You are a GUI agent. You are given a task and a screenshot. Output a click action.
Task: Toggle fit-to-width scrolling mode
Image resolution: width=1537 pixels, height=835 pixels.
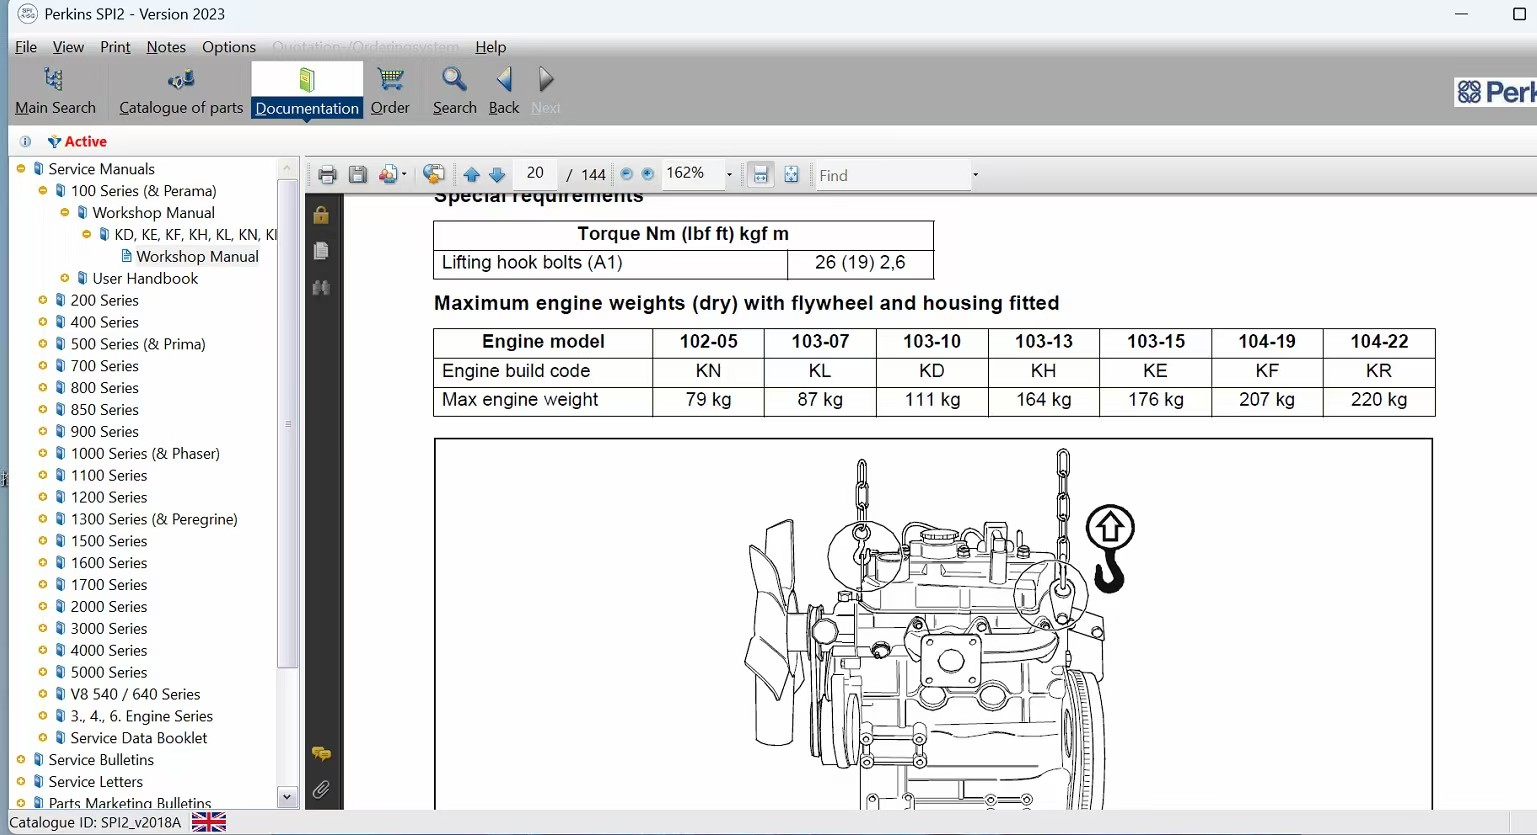coord(761,175)
